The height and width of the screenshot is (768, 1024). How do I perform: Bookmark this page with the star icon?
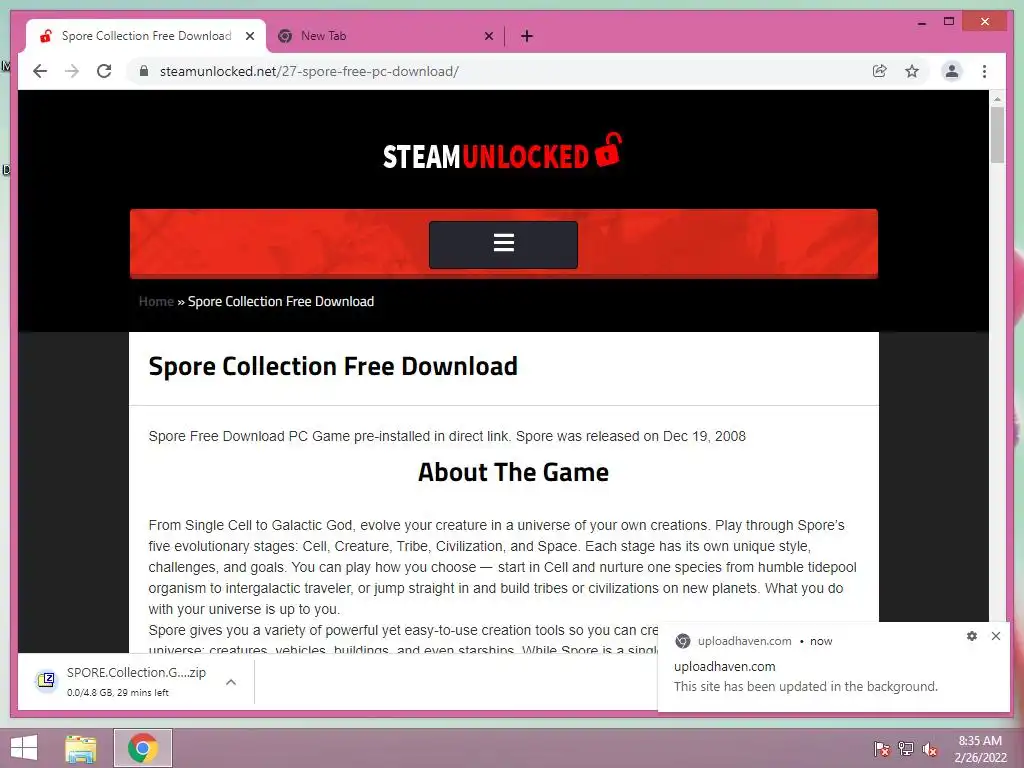(x=912, y=71)
